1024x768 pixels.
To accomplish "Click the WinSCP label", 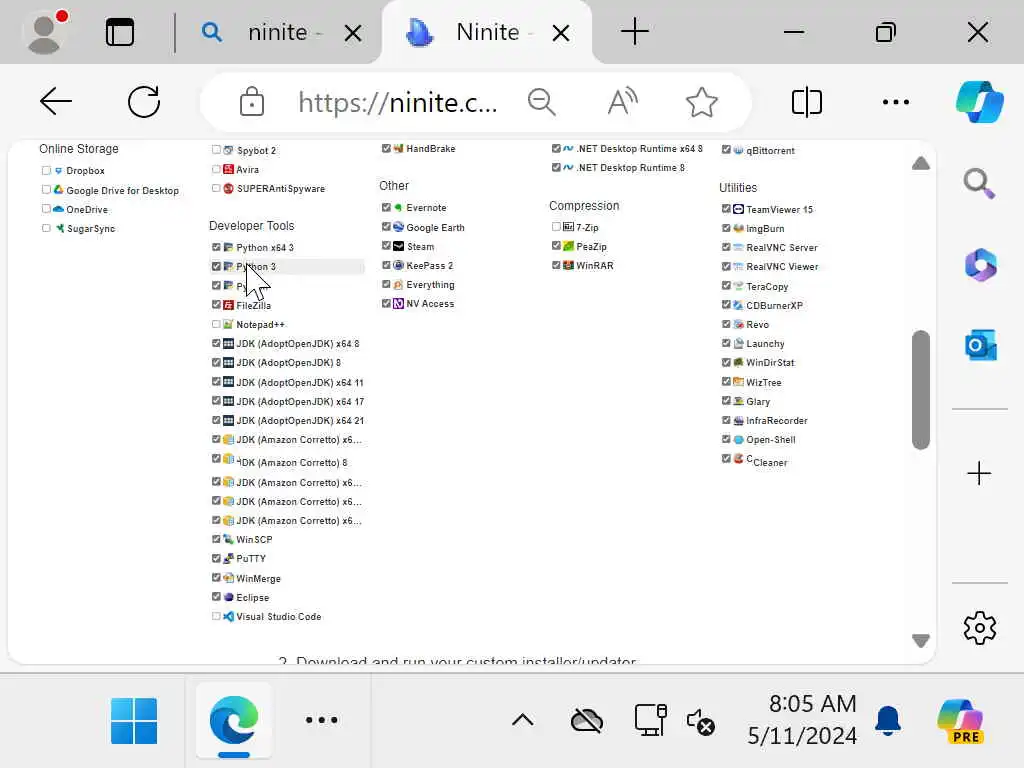I will point(254,539).
